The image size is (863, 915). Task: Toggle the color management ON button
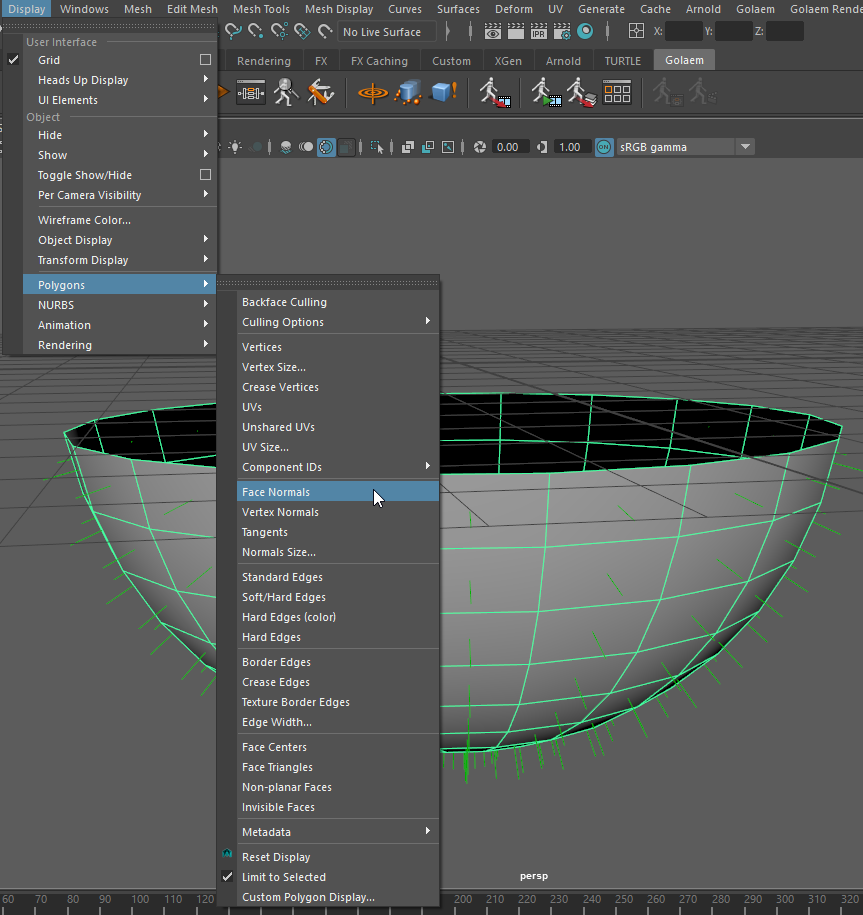pos(604,147)
